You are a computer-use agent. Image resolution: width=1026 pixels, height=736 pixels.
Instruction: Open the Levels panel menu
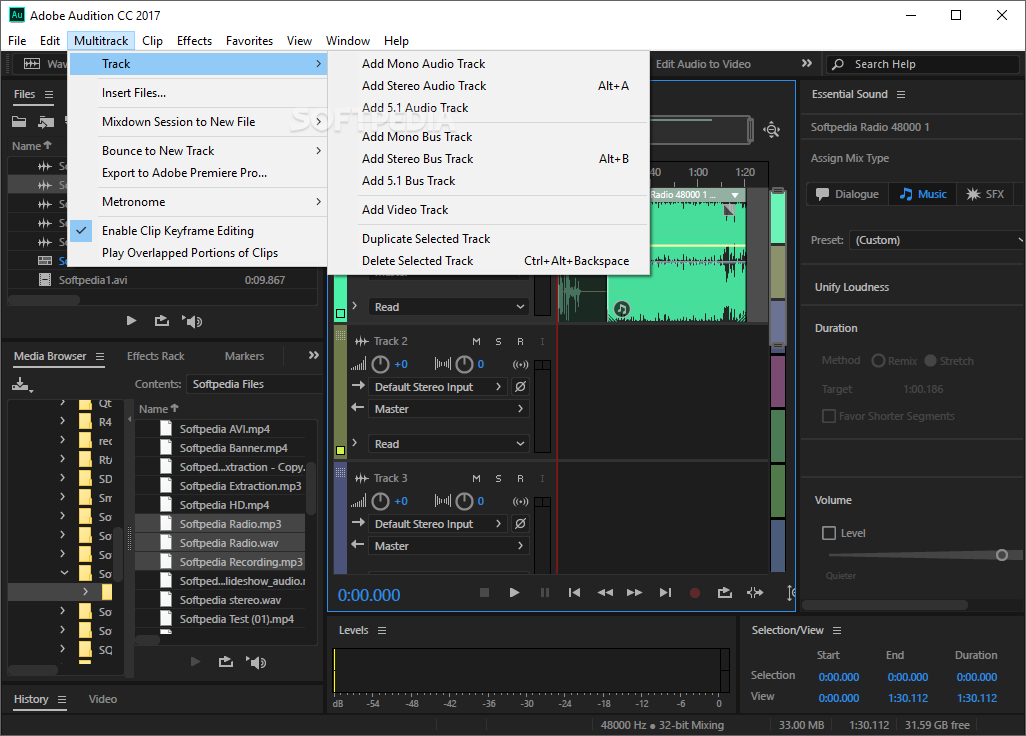click(381, 630)
